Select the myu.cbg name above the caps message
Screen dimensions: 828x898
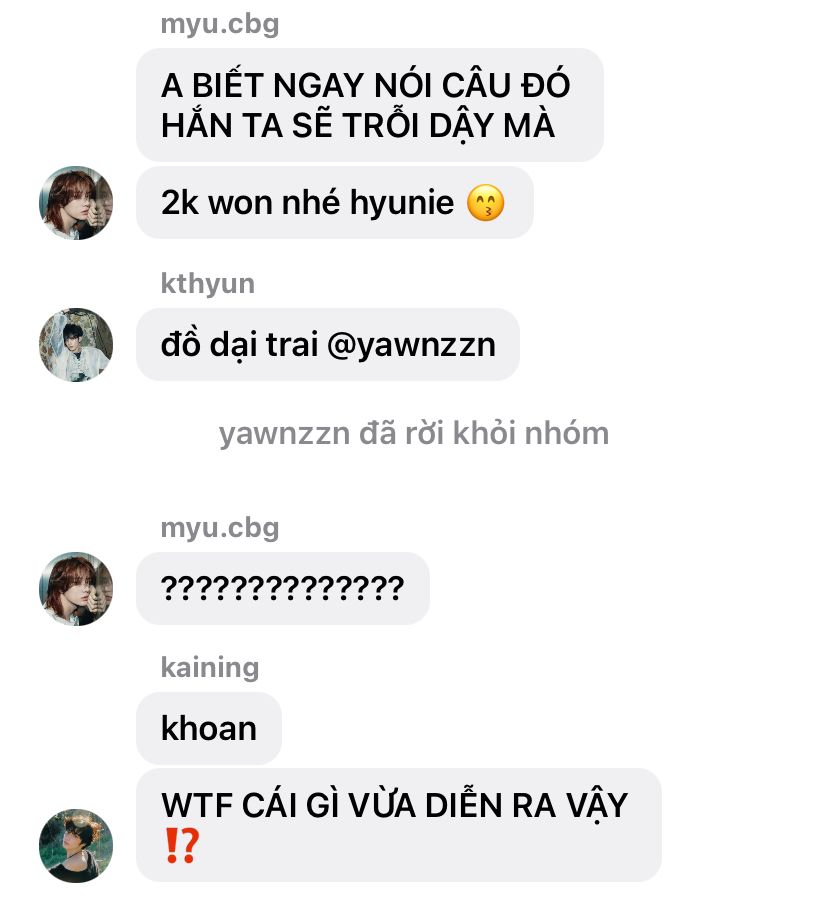tap(220, 25)
